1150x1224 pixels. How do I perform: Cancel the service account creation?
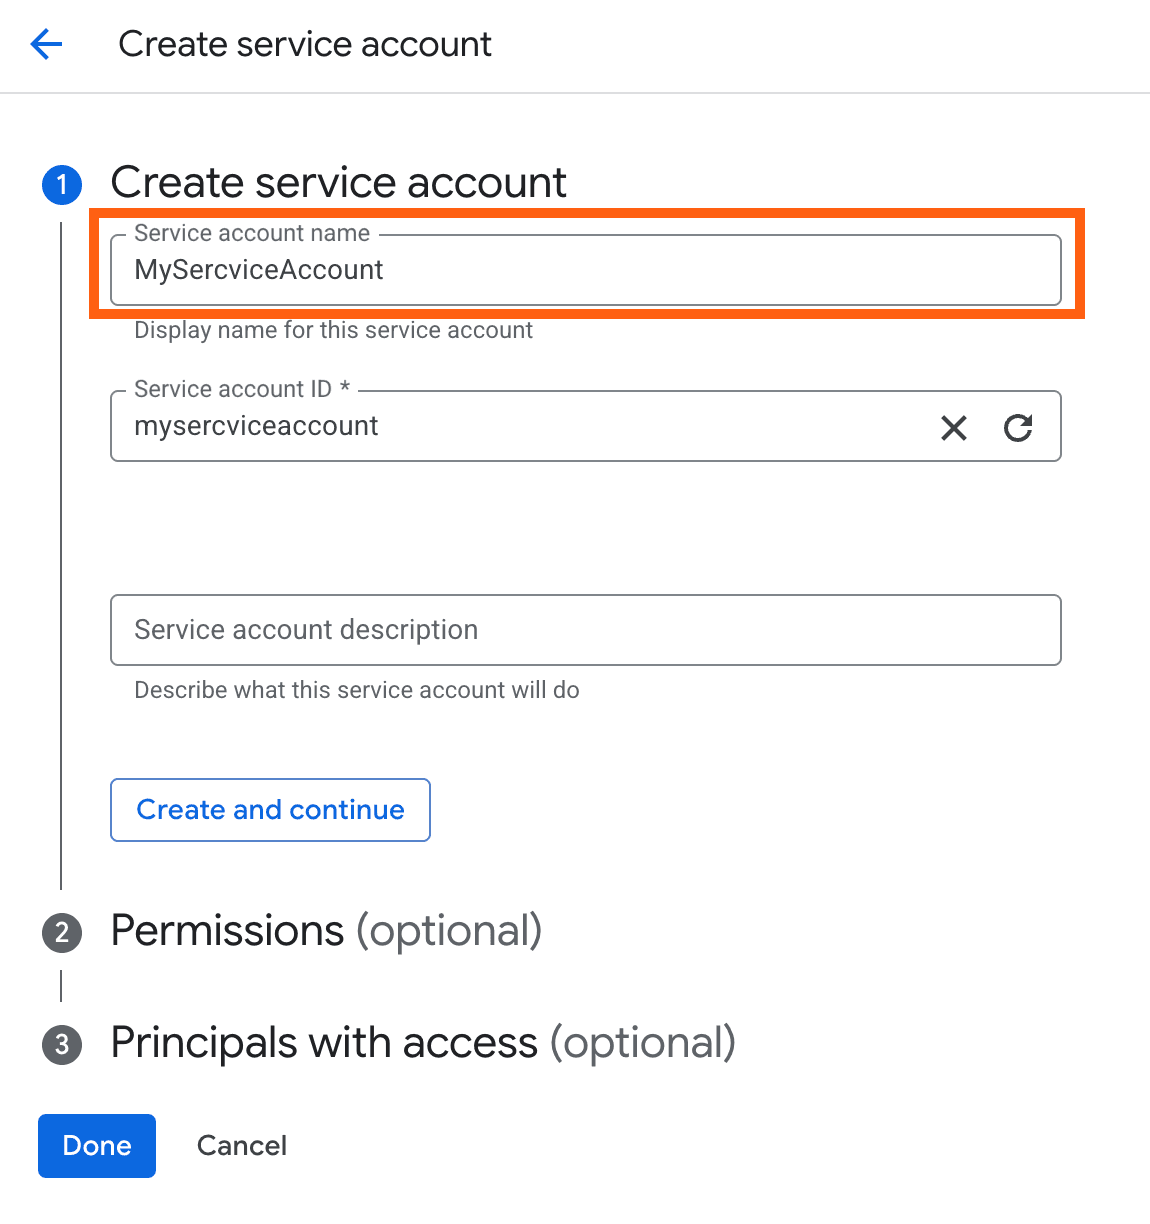pos(241,1145)
